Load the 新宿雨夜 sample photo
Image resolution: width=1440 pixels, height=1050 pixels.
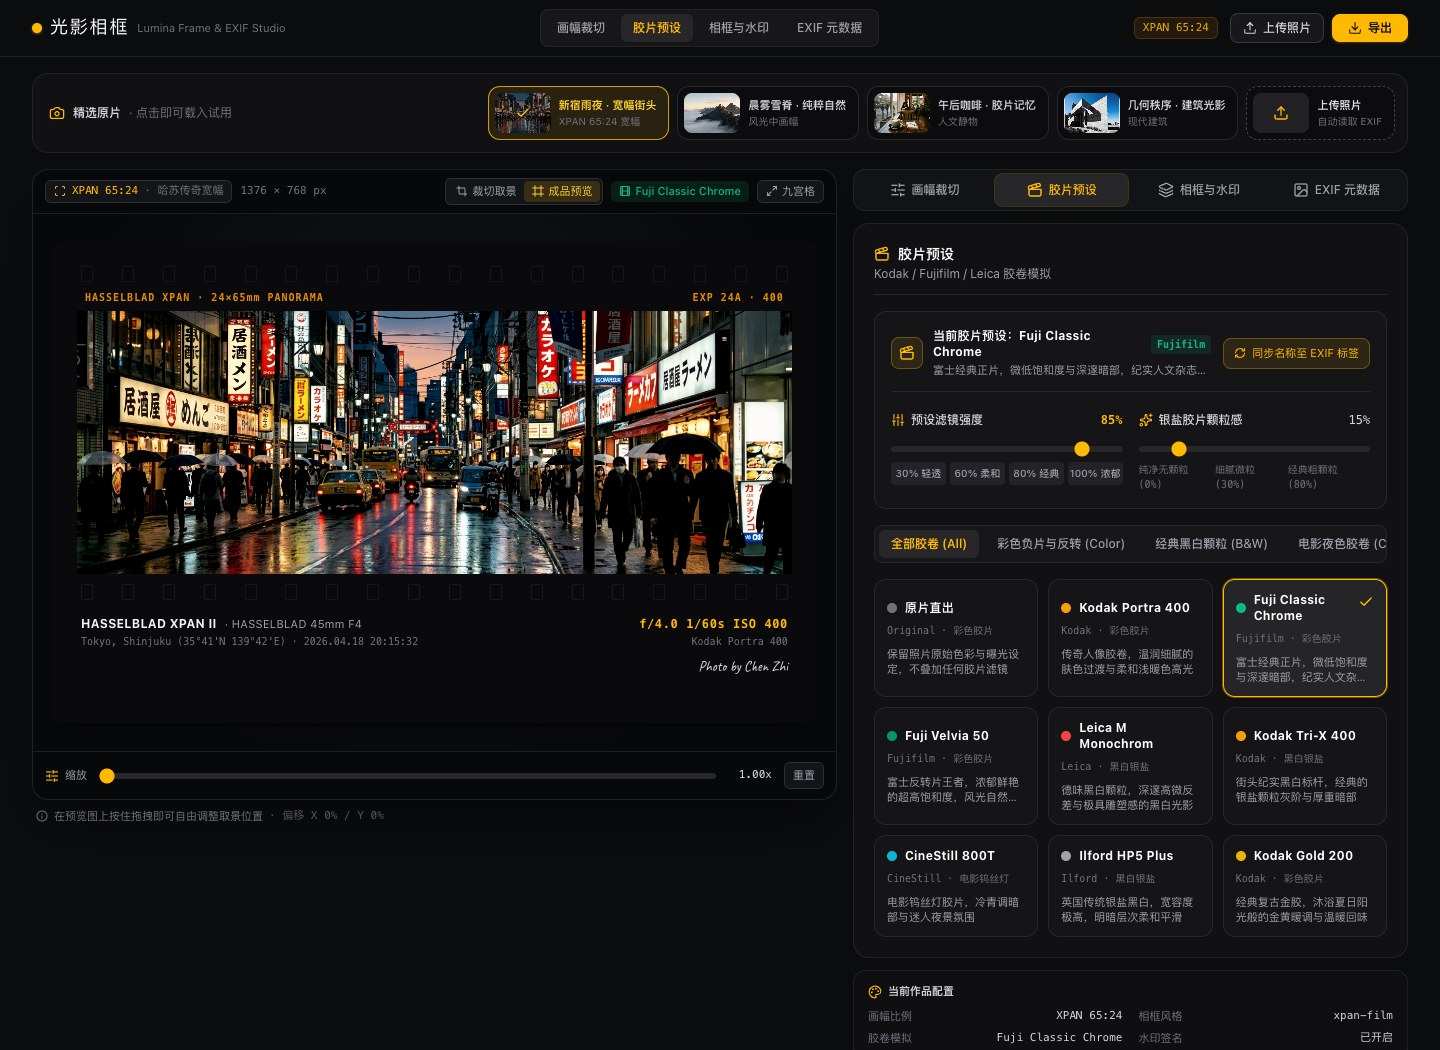tap(578, 113)
